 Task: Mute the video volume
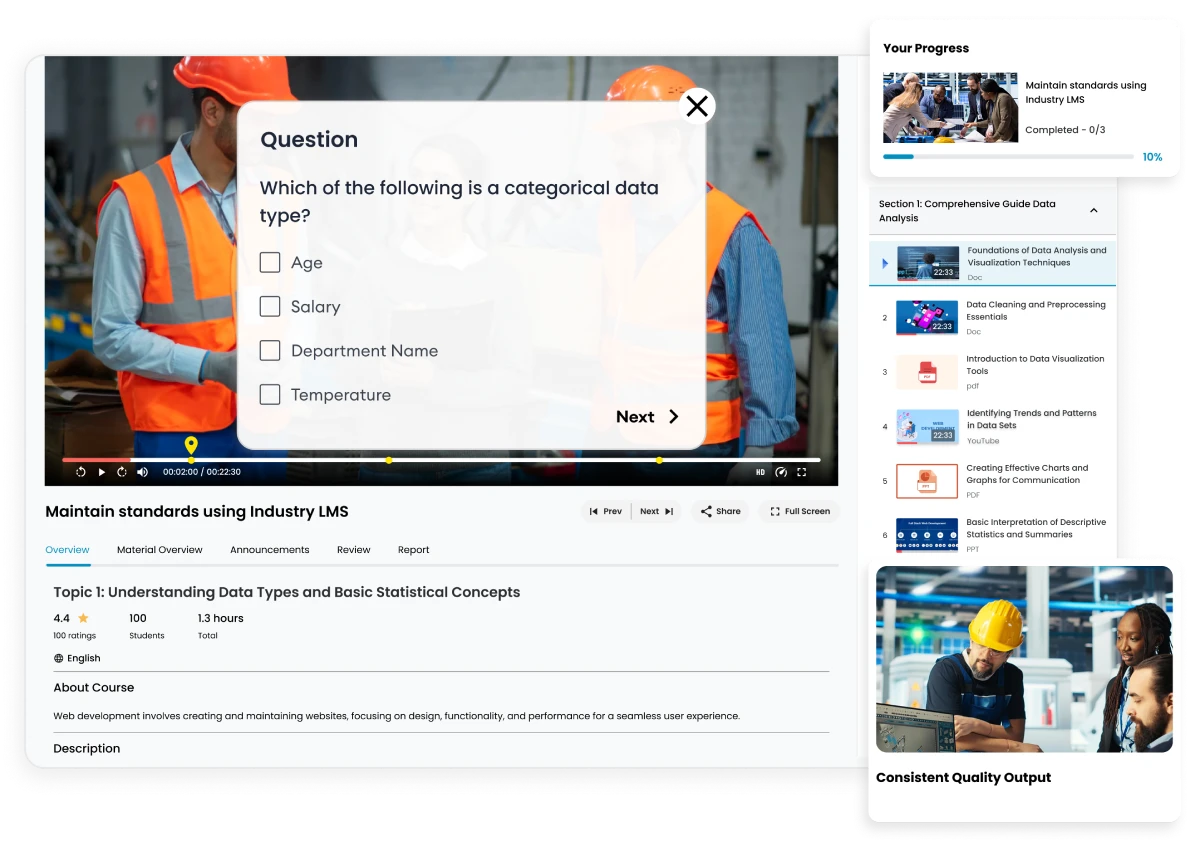click(141, 471)
